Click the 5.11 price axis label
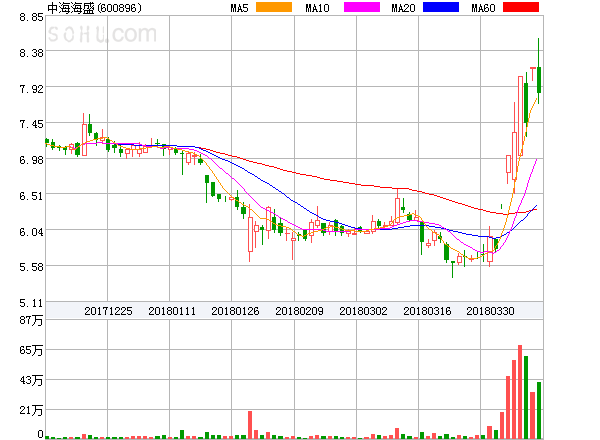This screenshot has width=600, height=440. (31, 303)
